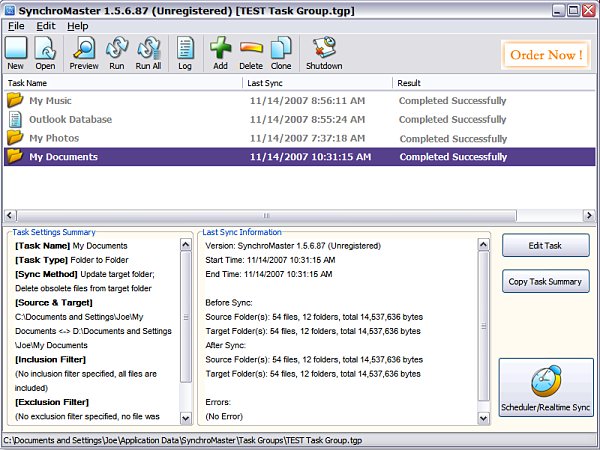The width and height of the screenshot is (600, 450).
Task: Click the Preview magnifier icon
Action: point(84,48)
